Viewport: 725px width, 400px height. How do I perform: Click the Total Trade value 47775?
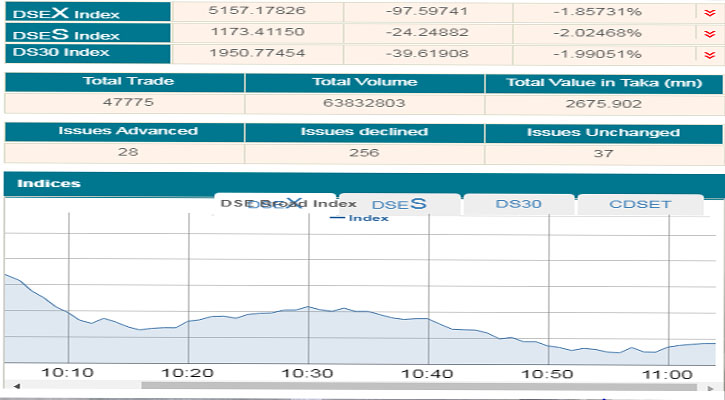124,102
